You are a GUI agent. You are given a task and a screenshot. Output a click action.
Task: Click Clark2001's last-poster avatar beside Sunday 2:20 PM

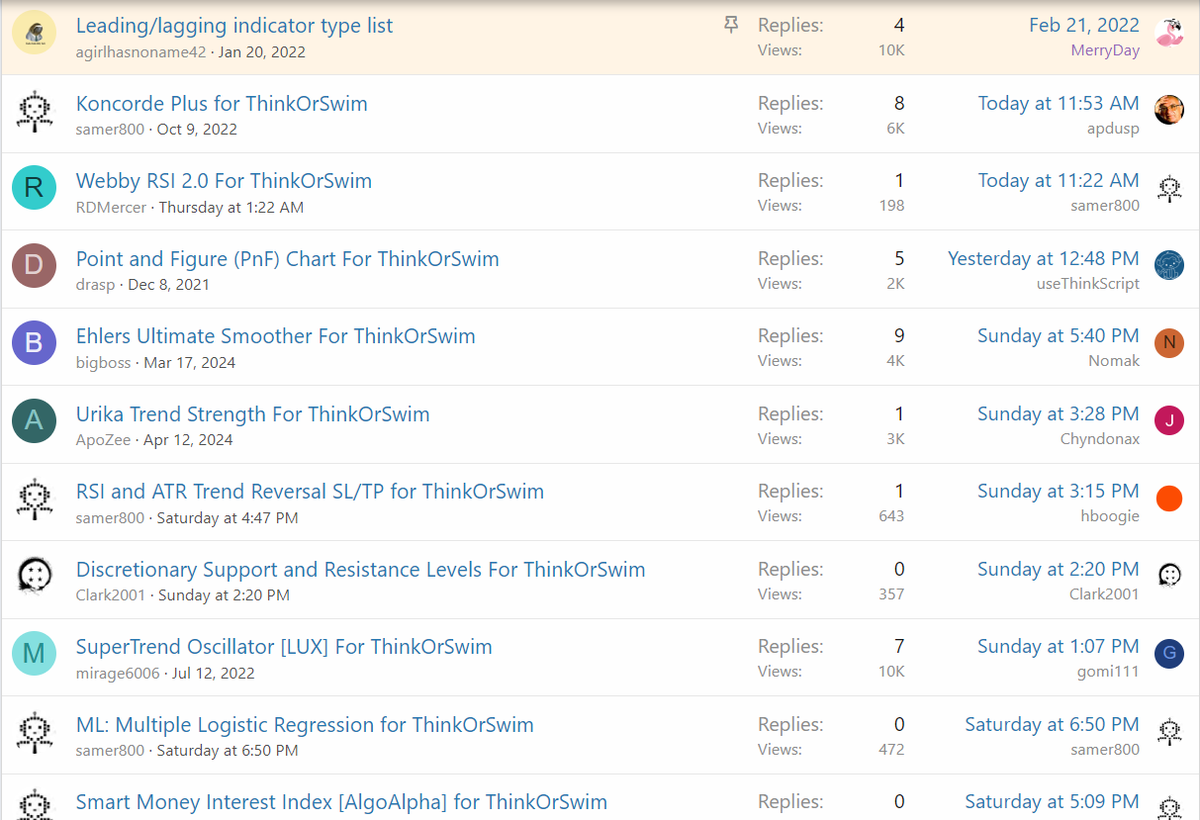(1169, 575)
